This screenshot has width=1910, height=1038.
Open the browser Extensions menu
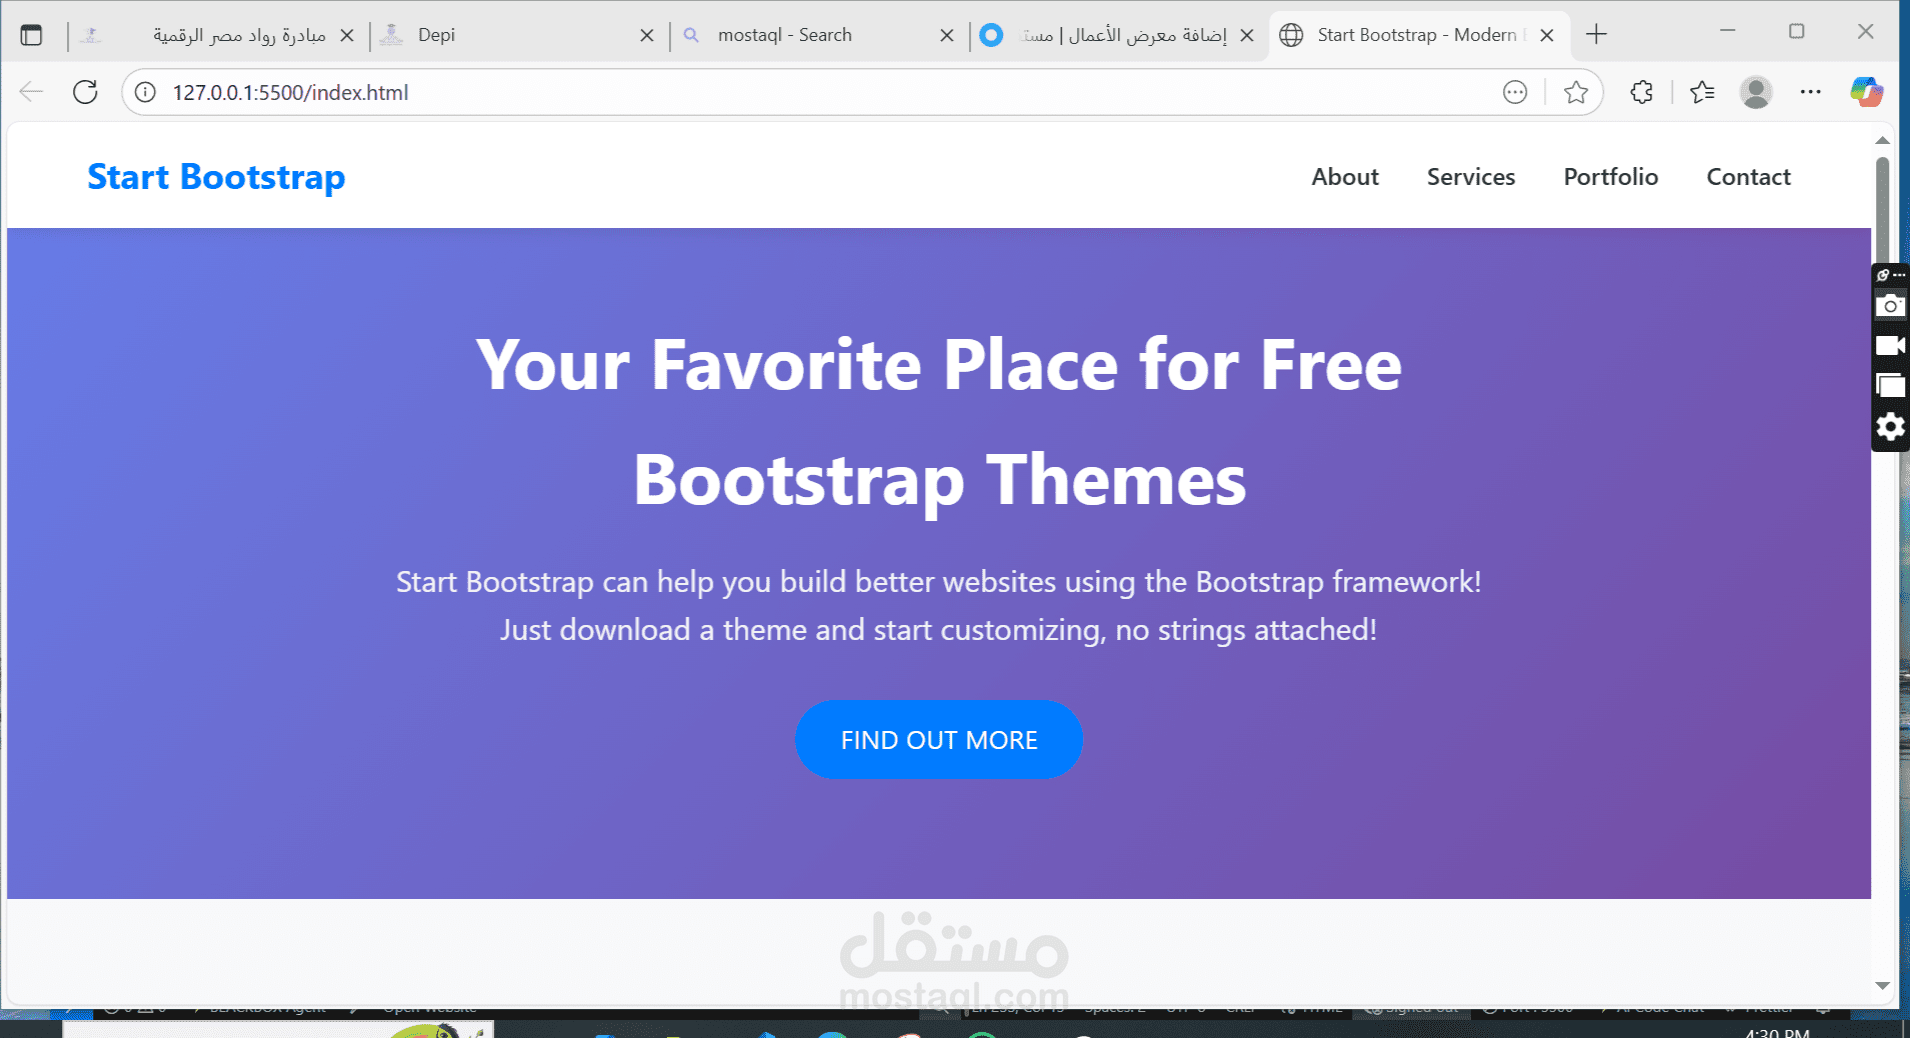click(1641, 92)
